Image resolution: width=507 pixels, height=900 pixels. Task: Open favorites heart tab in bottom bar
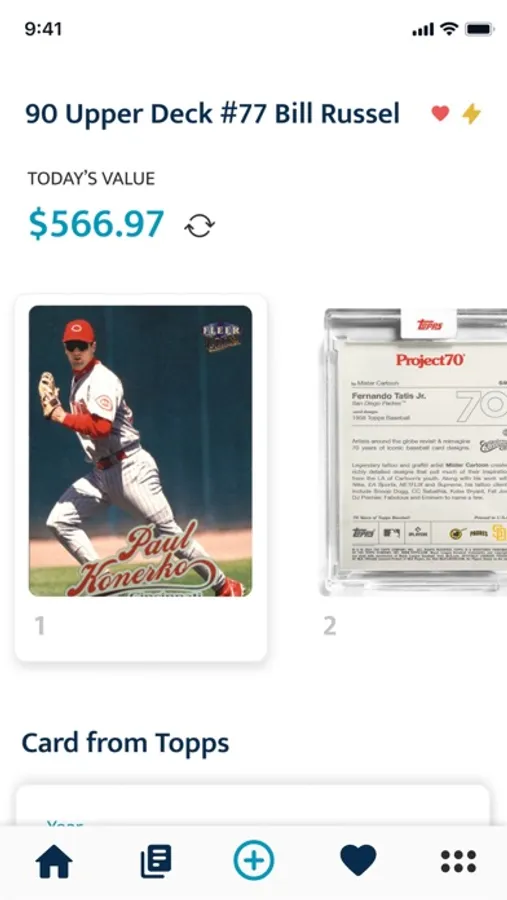358,861
